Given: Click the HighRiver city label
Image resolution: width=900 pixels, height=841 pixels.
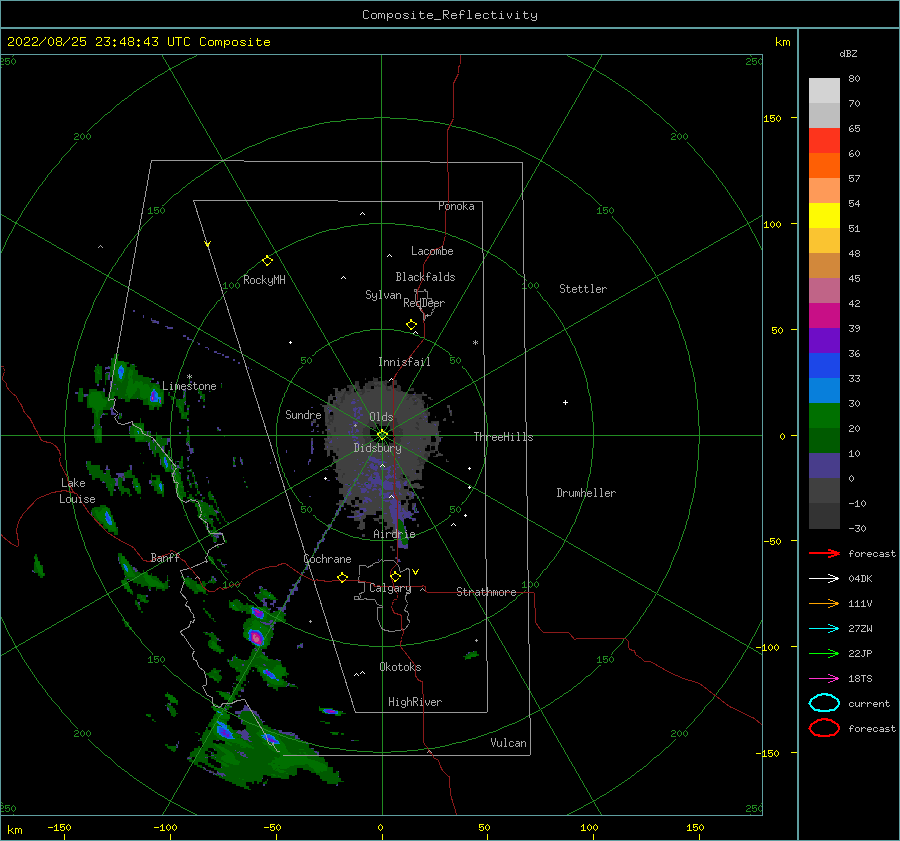Looking at the screenshot, I should click(x=415, y=702).
